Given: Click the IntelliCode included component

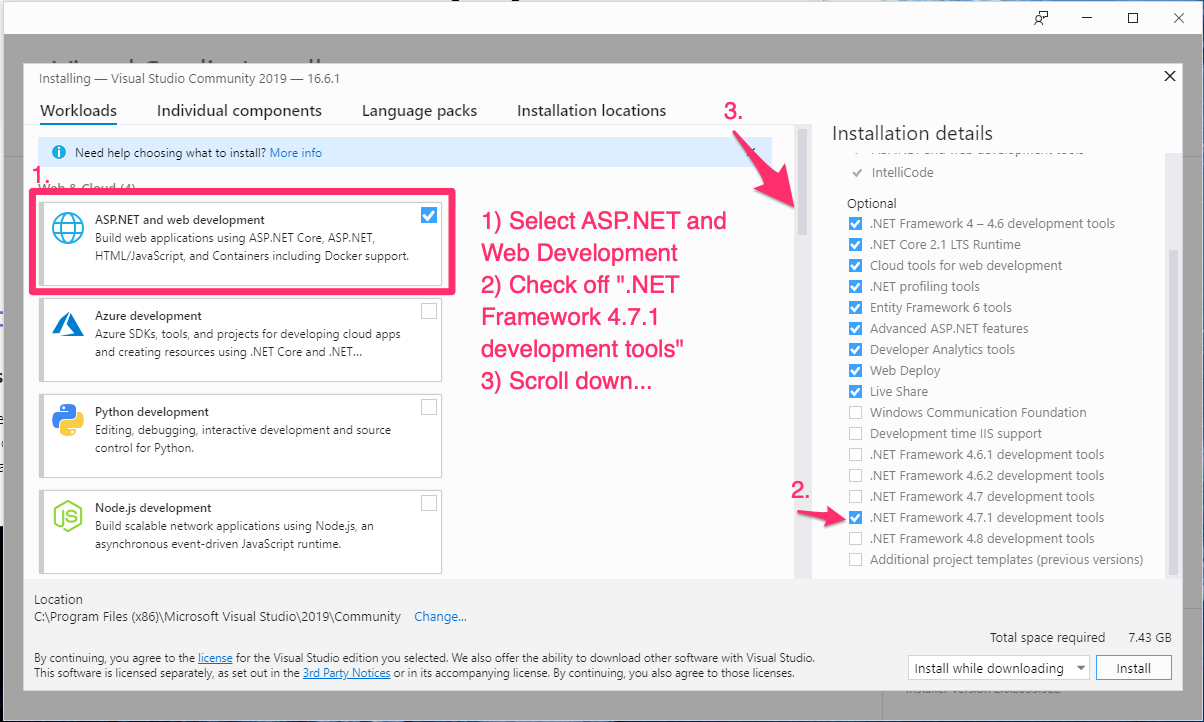Looking at the screenshot, I should 902,172.
